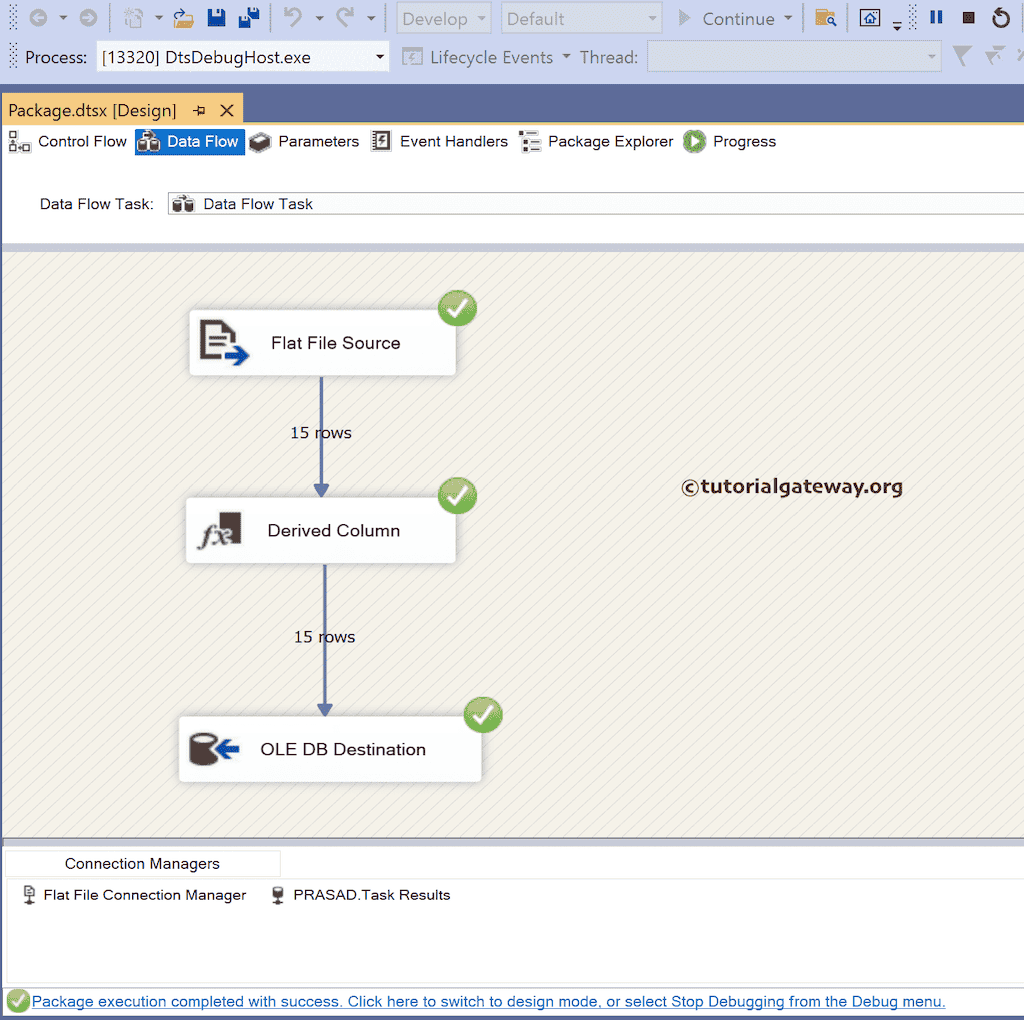Select the Break All pause icon
1024x1020 pixels.
[x=935, y=17]
